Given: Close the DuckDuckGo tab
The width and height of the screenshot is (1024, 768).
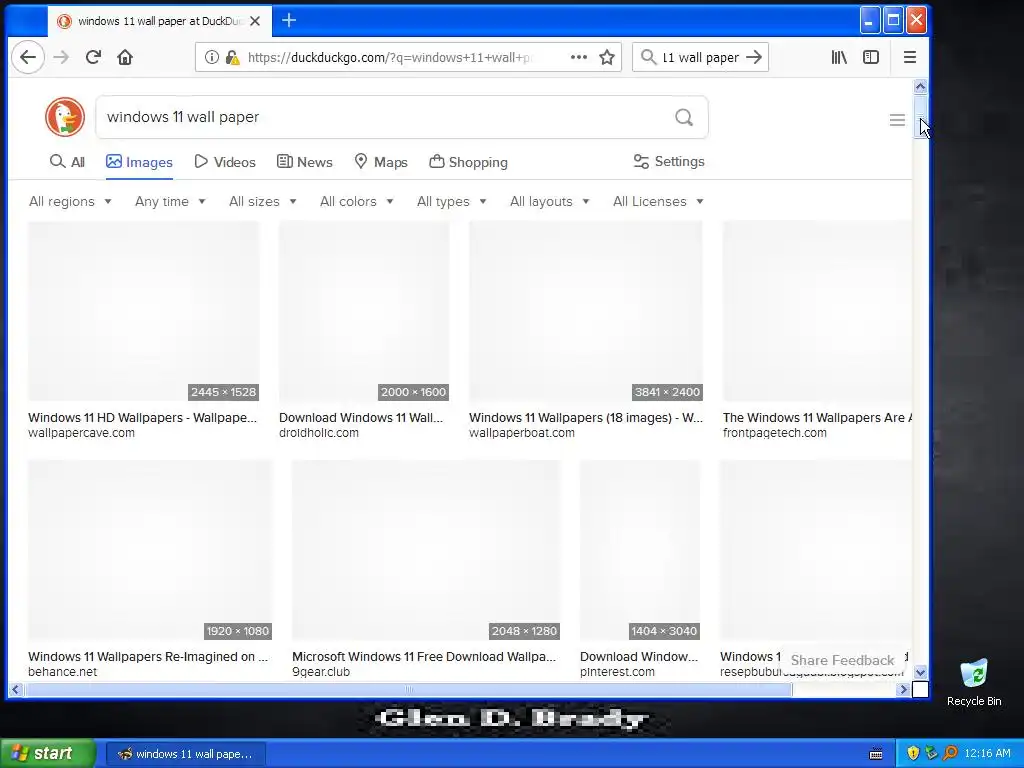Looking at the screenshot, I should point(255,21).
